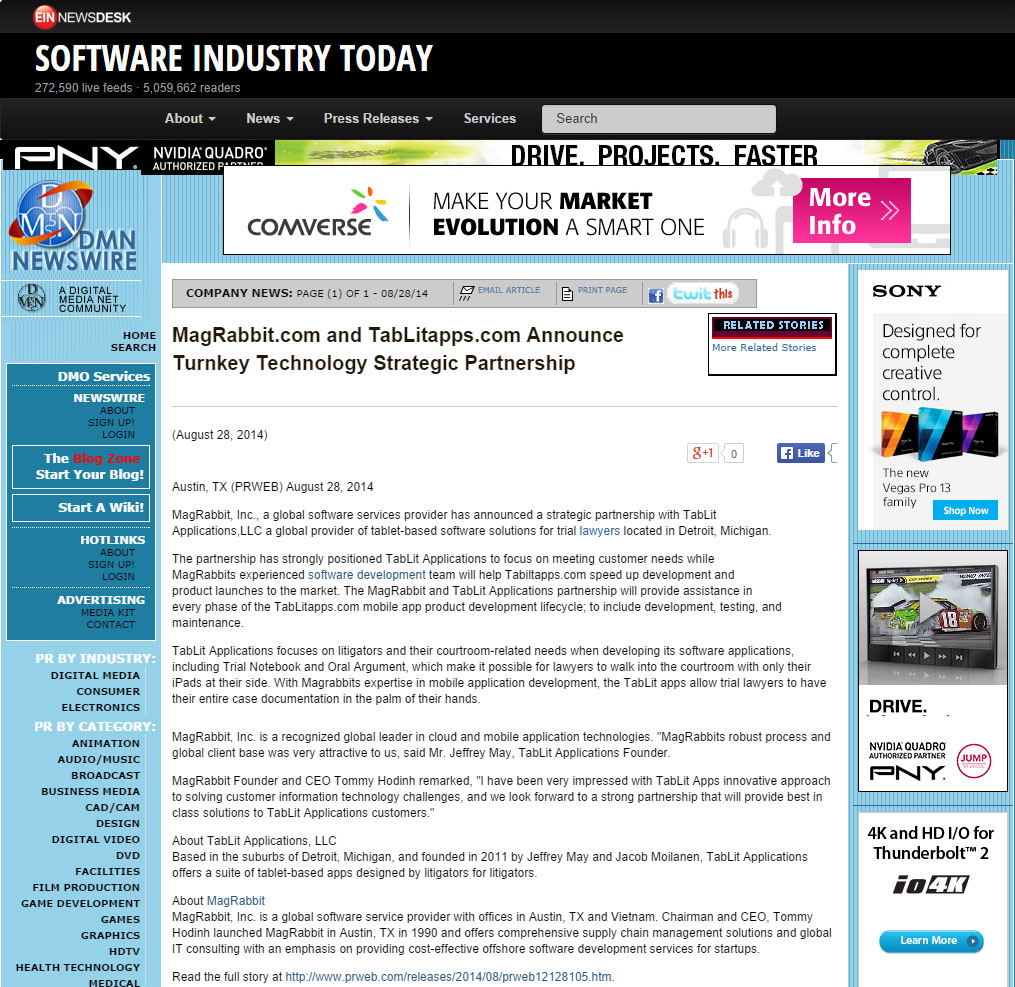The image size is (1015, 987).
Task: Click Shop Now in Sony ad
Action: 965,511
